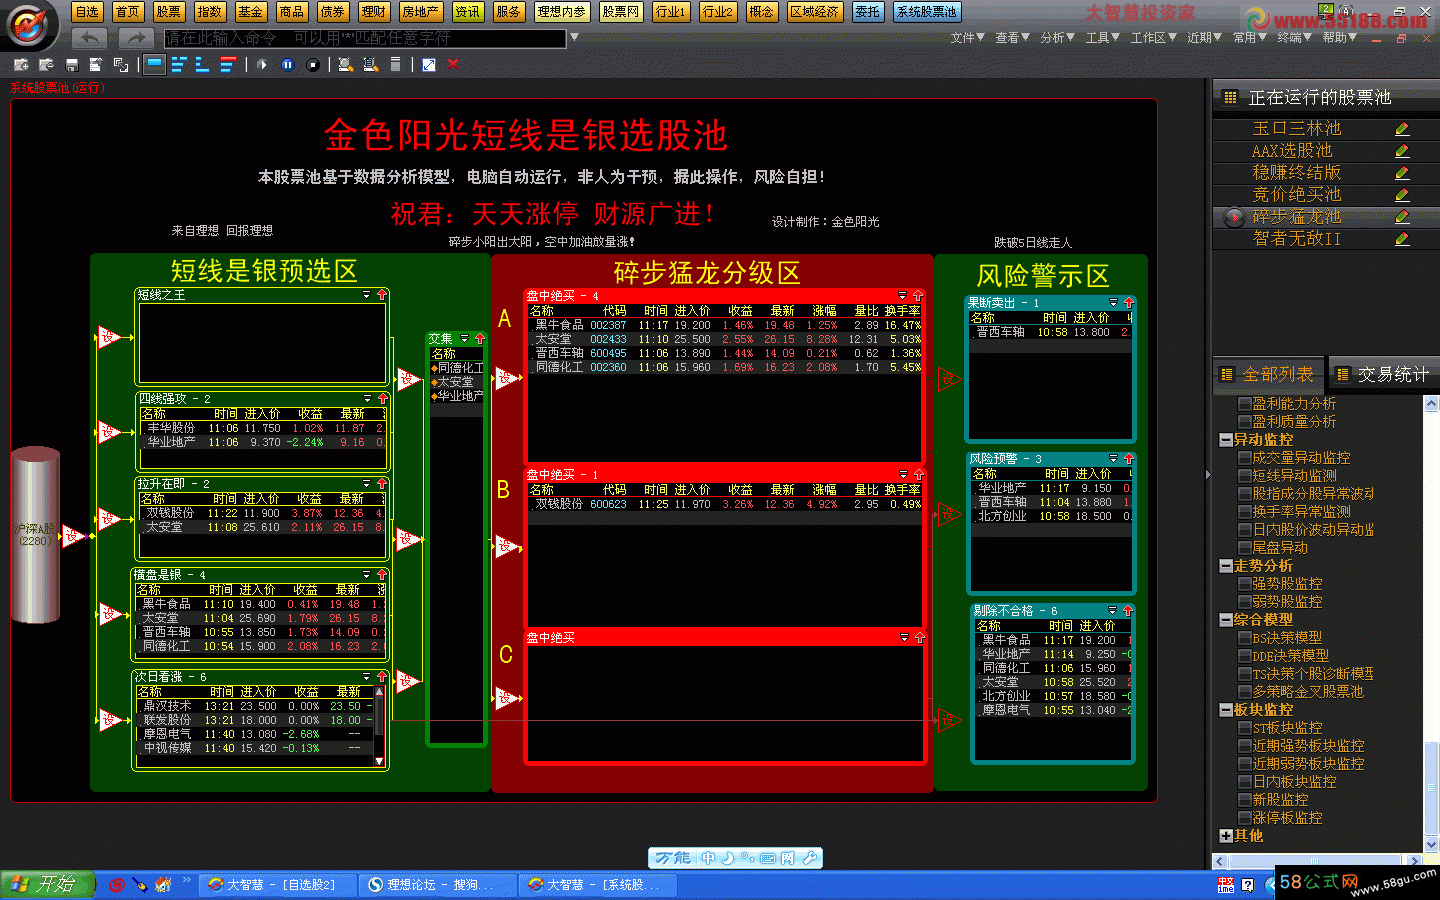Open the 工具 menu
Image resolution: width=1440 pixels, height=900 pixels.
click(1103, 38)
